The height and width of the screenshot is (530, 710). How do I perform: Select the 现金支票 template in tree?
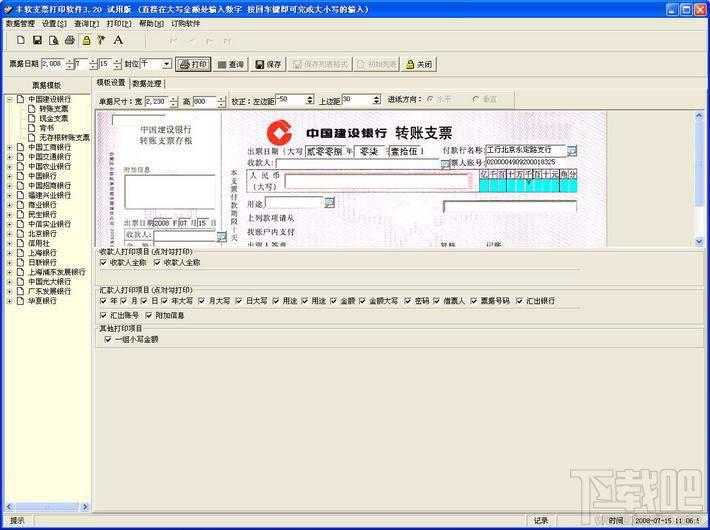[x=53, y=118]
